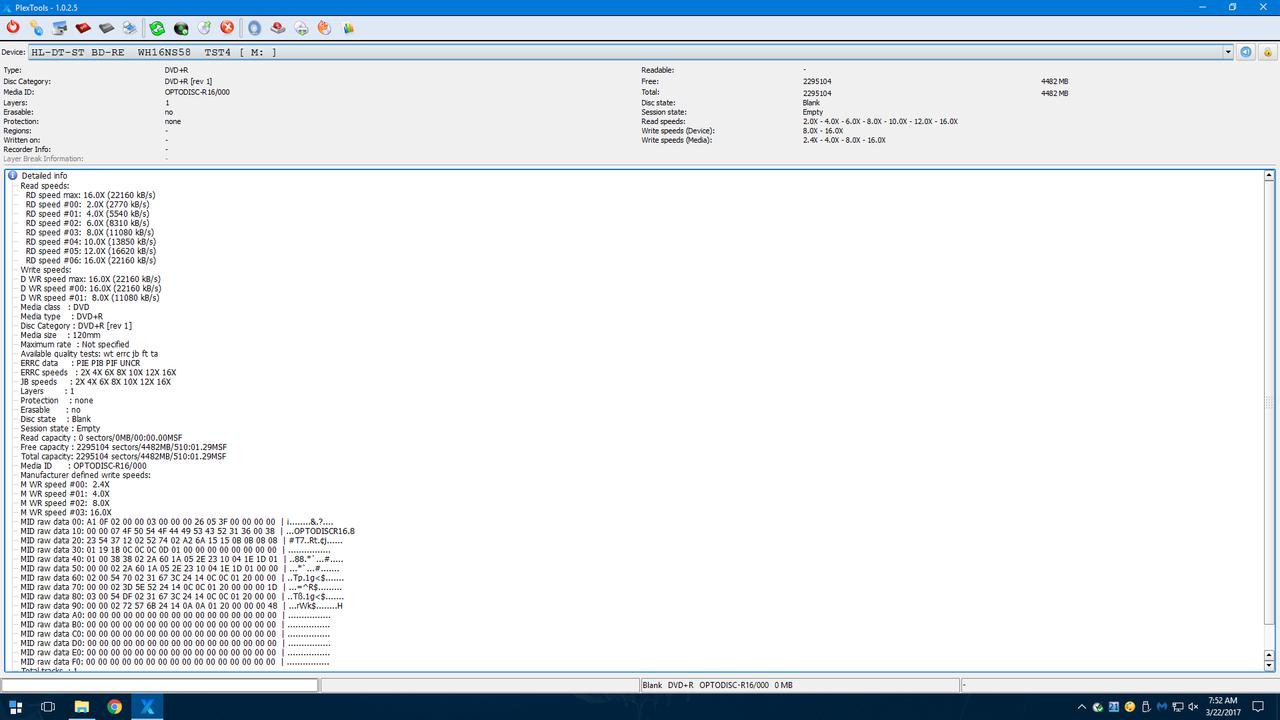Image resolution: width=1280 pixels, height=720 pixels.
Task: Click the status bar input field at bottom left
Action: 160,685
